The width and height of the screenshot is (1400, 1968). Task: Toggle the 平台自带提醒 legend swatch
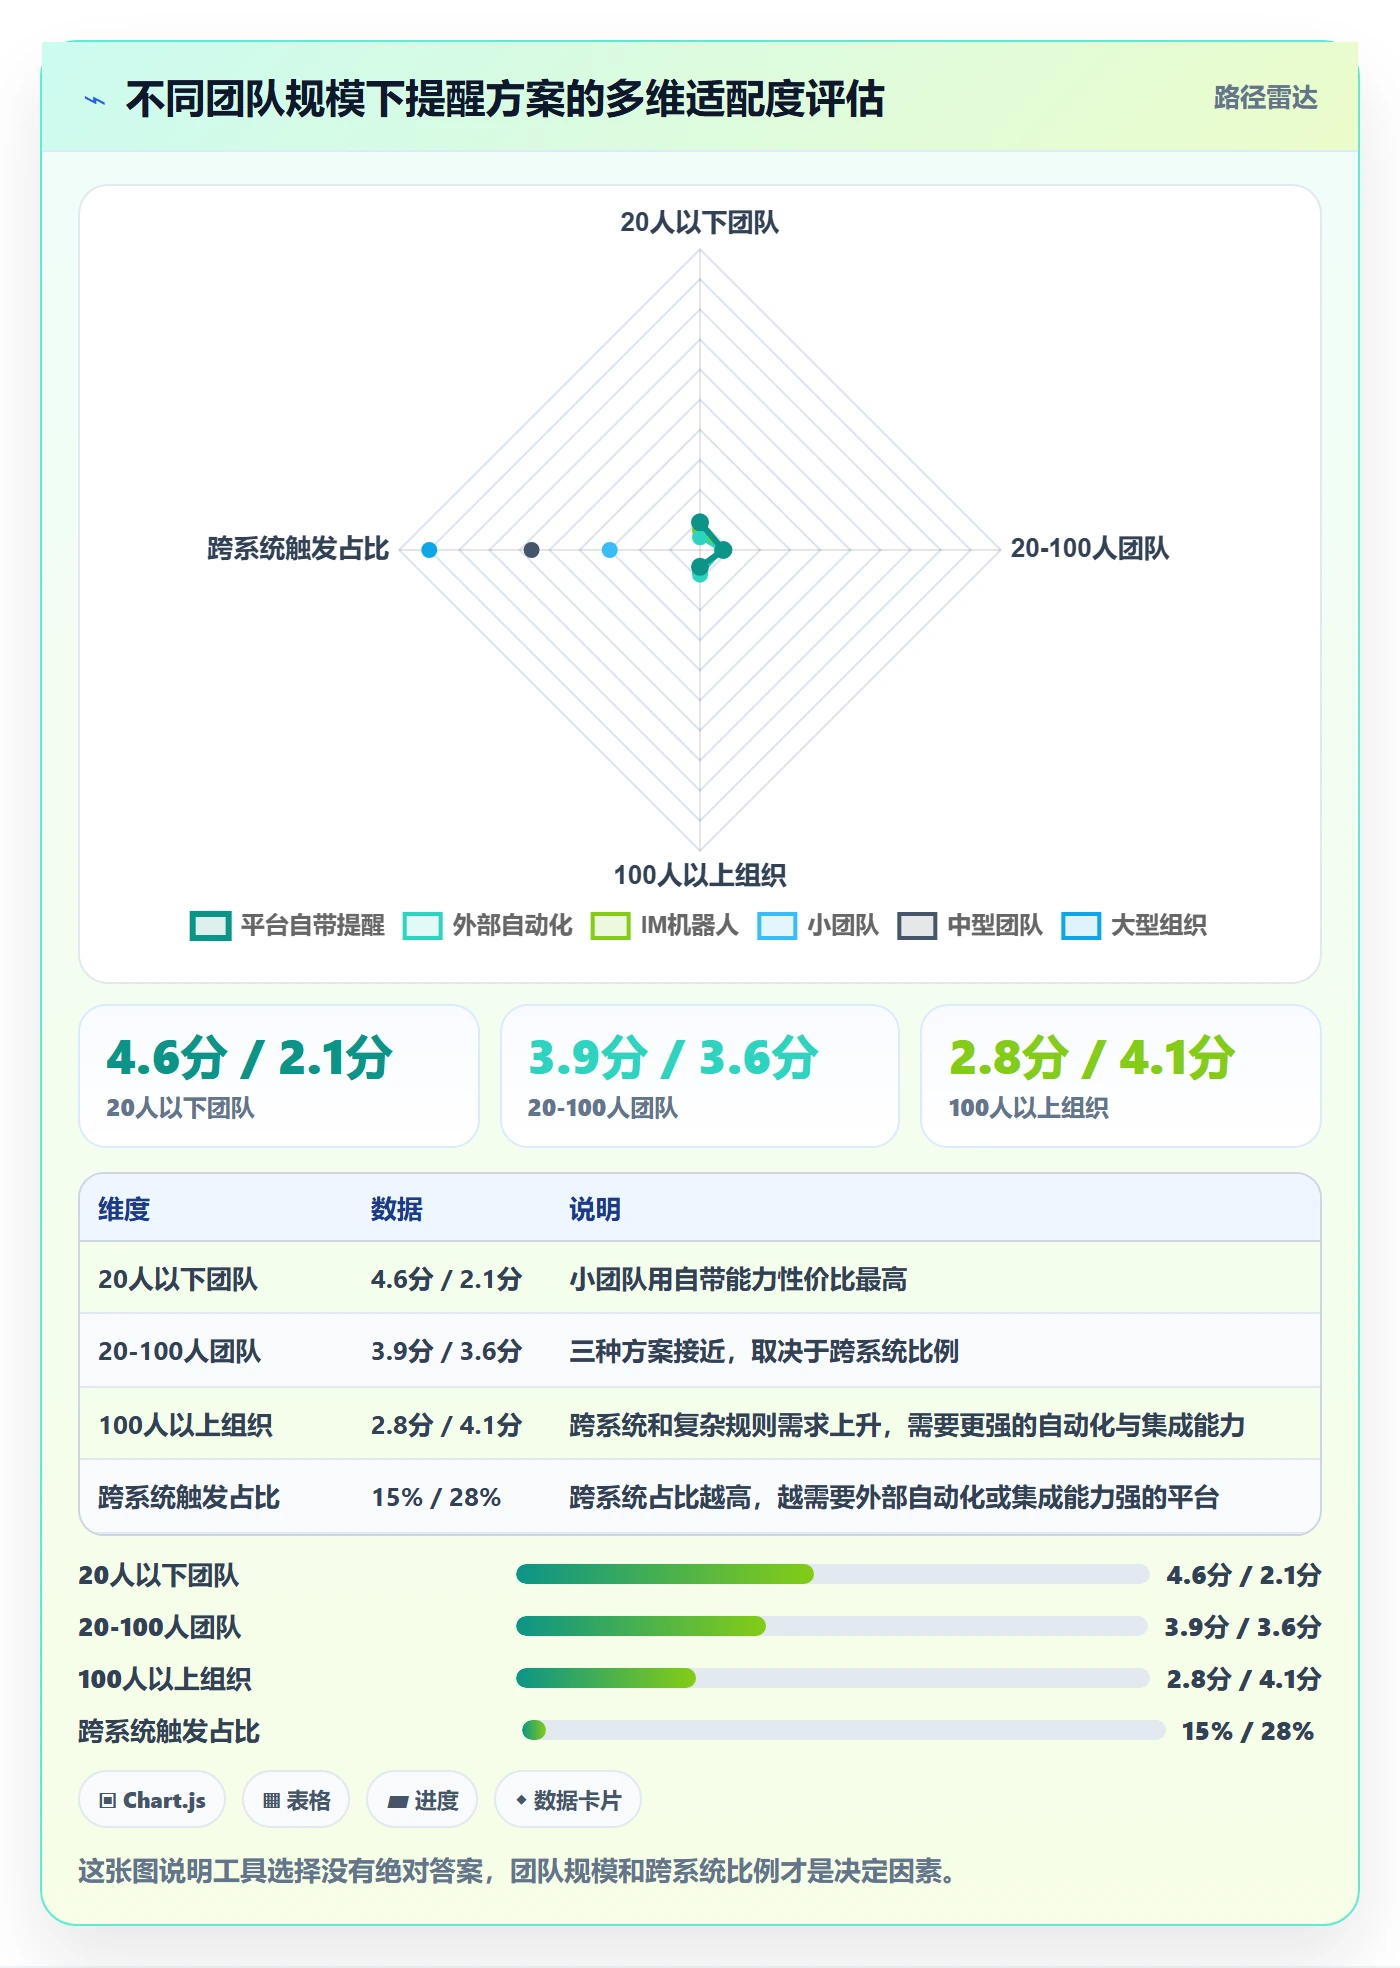[x=210, y=926]
